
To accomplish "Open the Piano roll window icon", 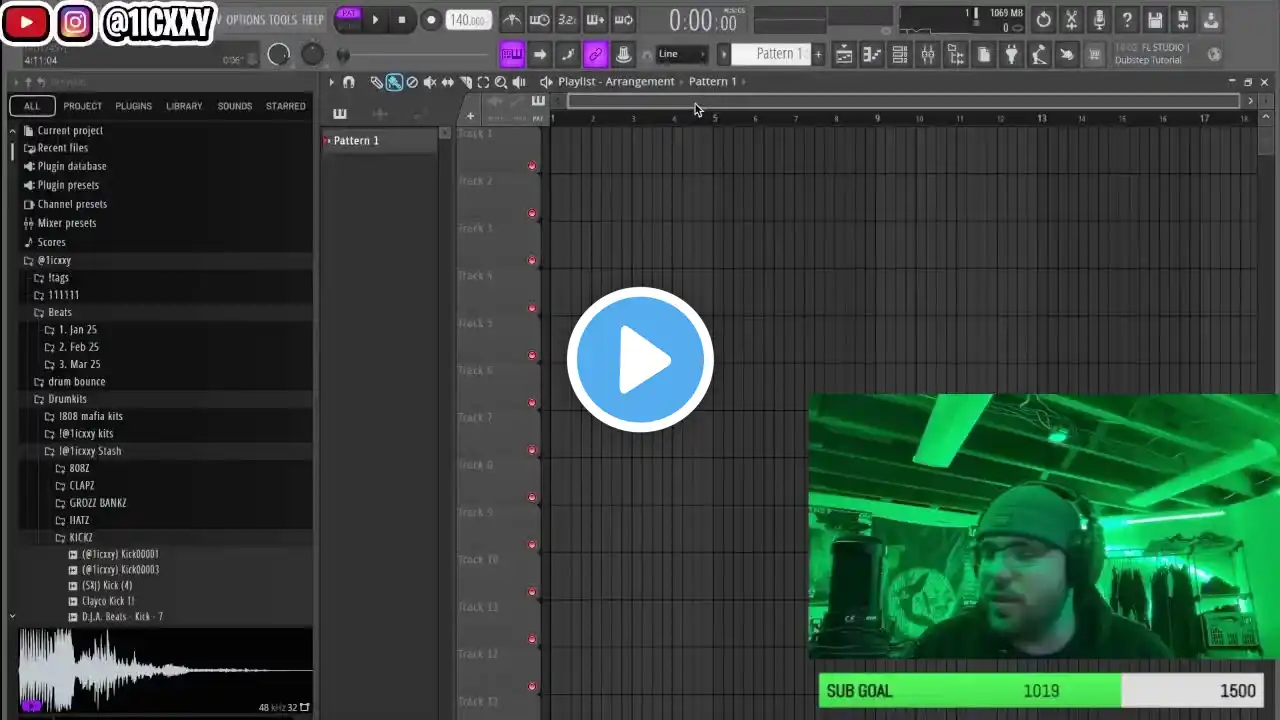I will [872, 55].
